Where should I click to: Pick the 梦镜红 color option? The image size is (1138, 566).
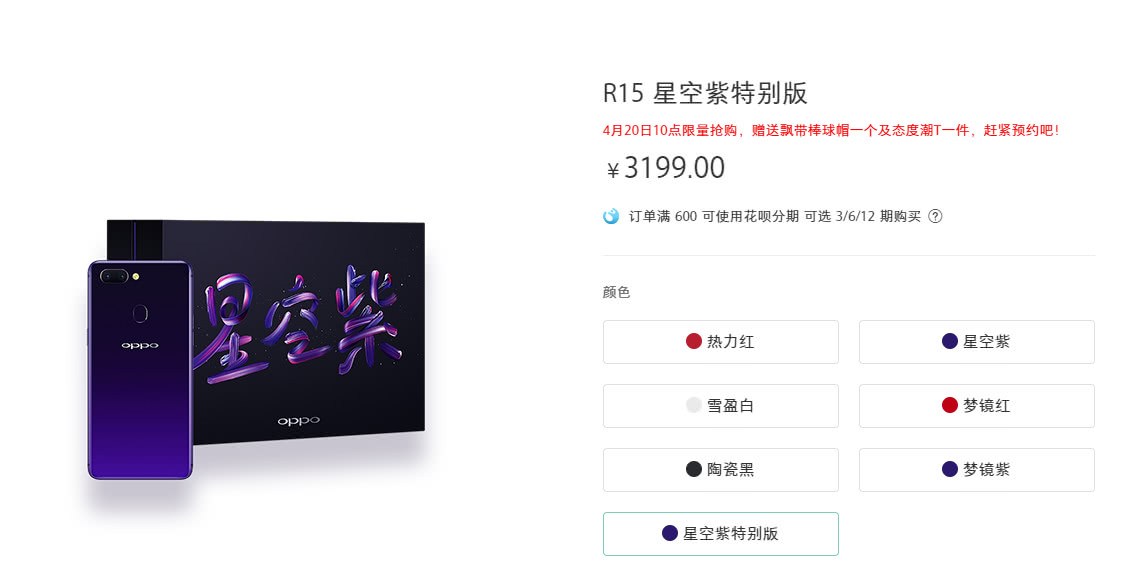coord(976,406)
